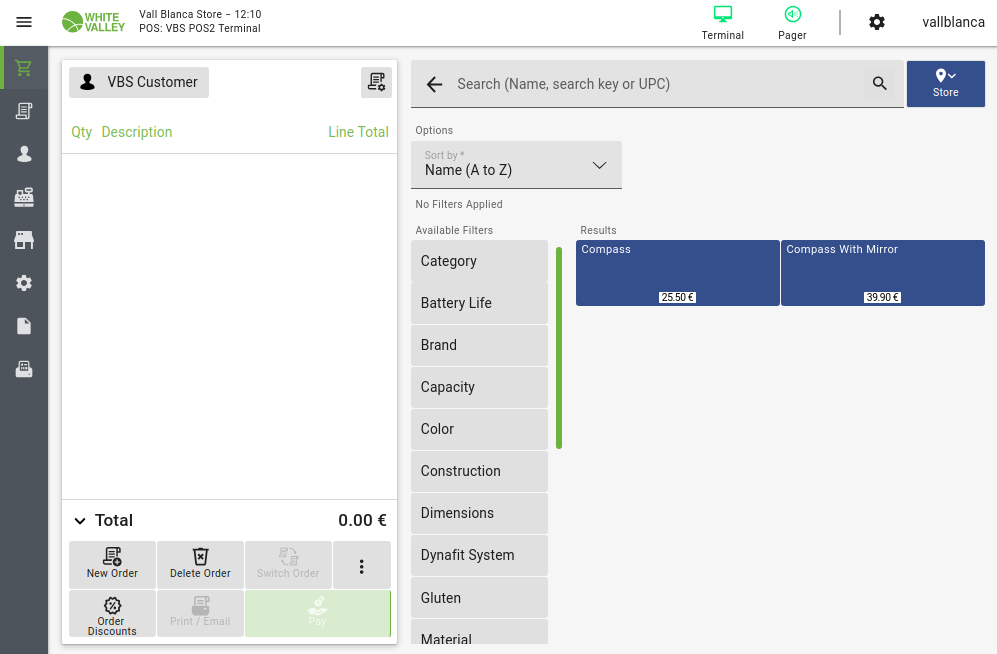The width and height of the screenshot is (997, 654).
Task: Open the cash register sidebar icon
Action: pyautogui.click(x=24, y=197)
